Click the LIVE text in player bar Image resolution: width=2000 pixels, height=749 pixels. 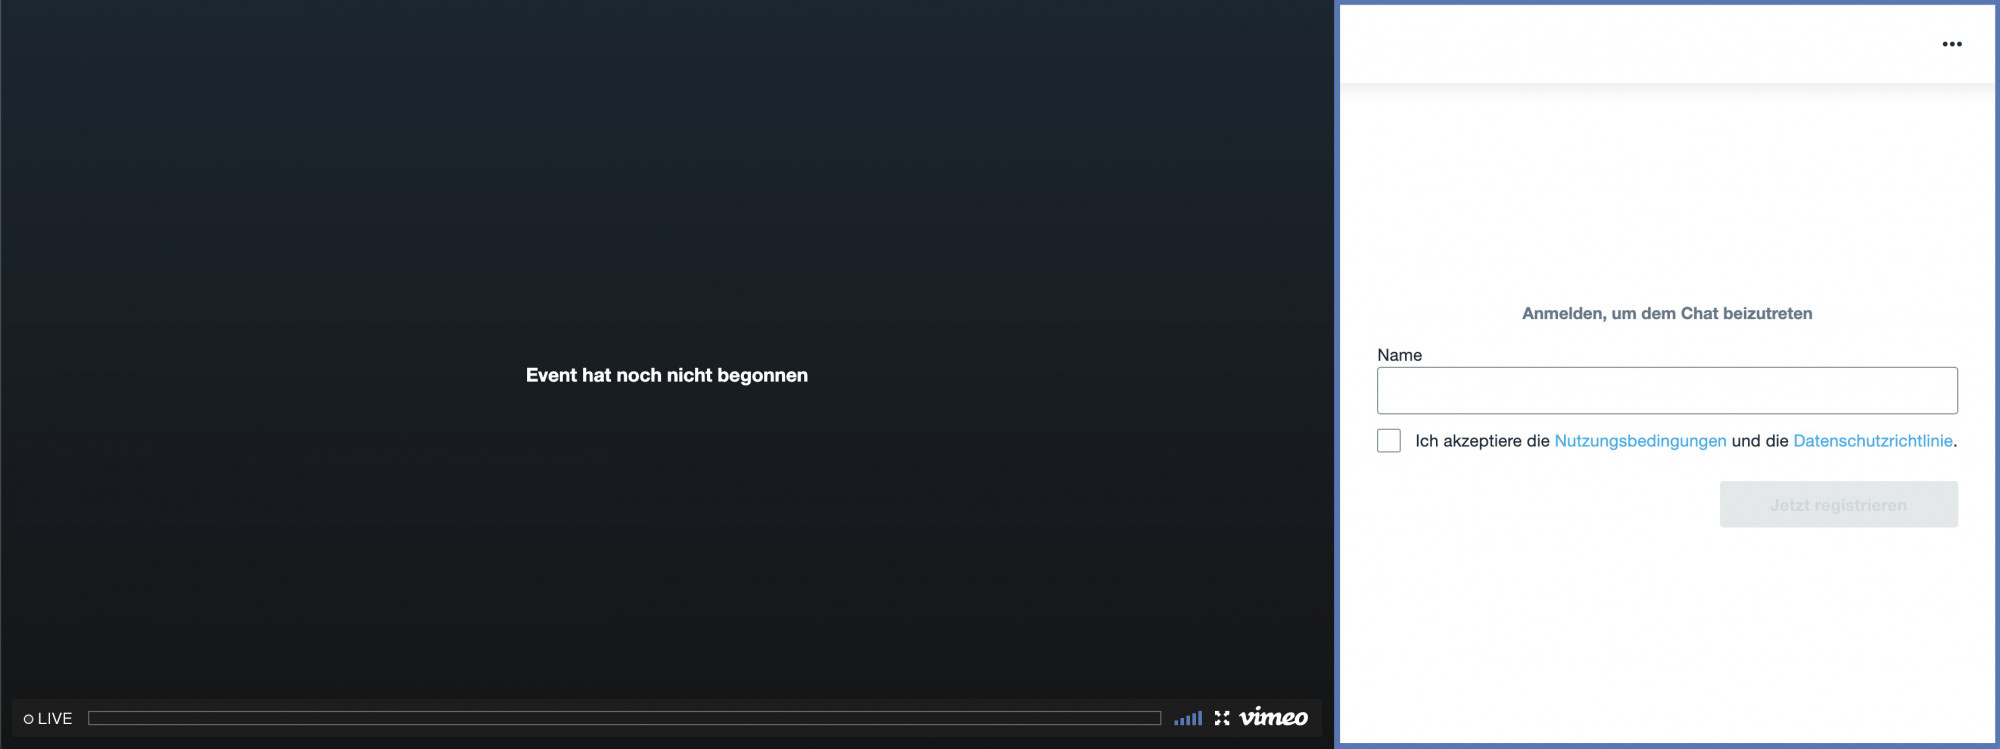coord(55,719)
